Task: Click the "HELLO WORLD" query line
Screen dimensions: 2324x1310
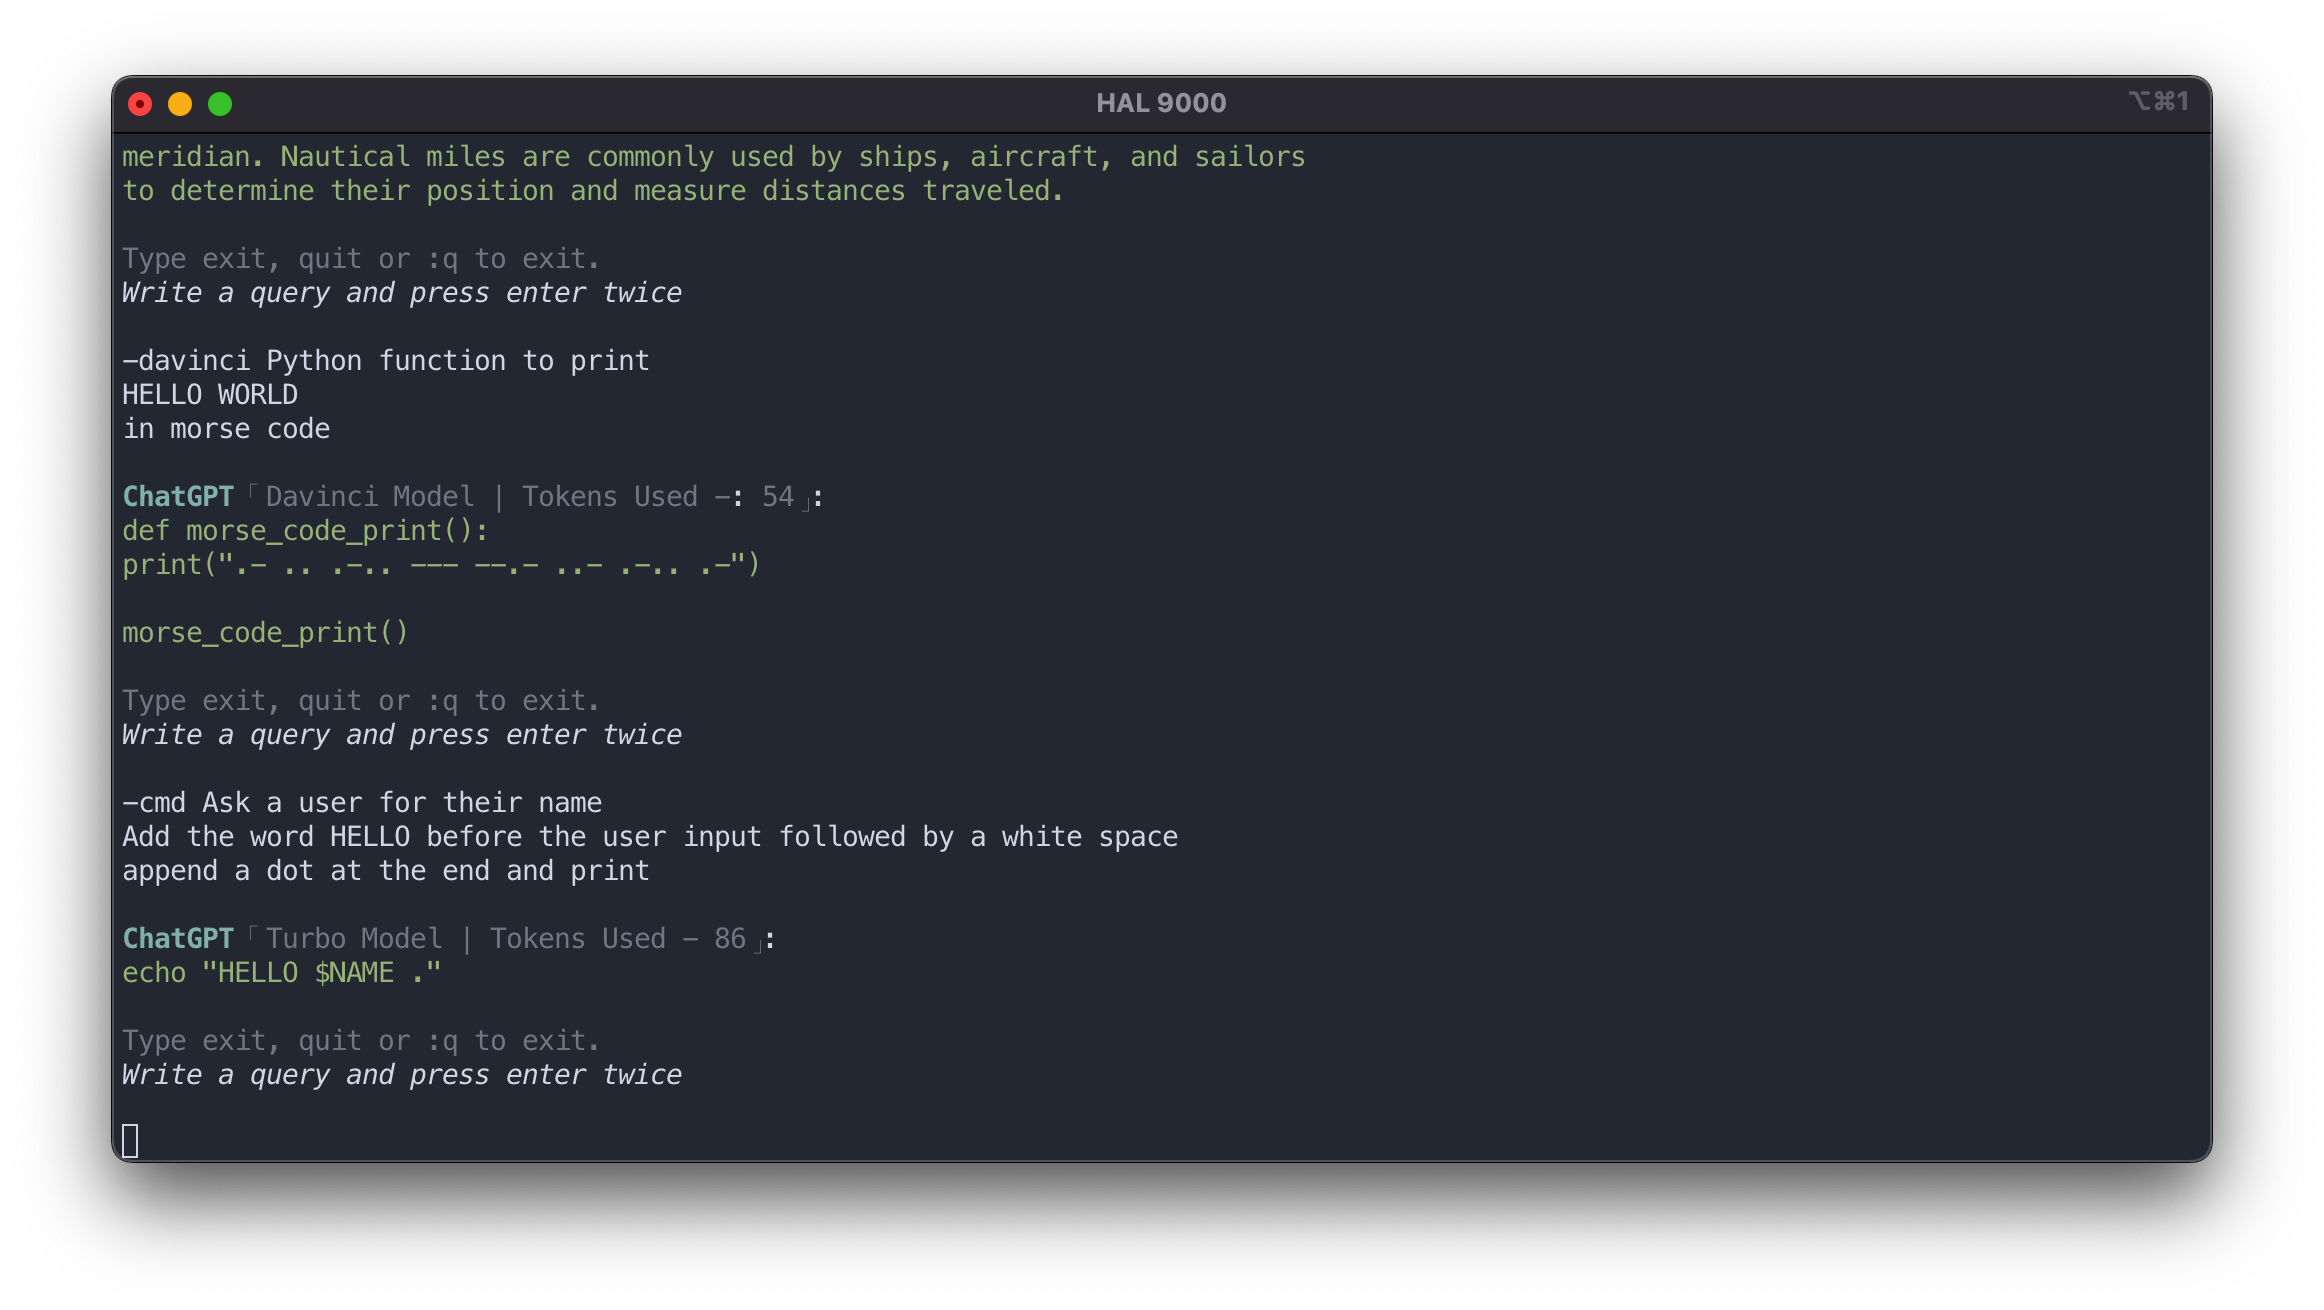Action: [x=210, y=395]
